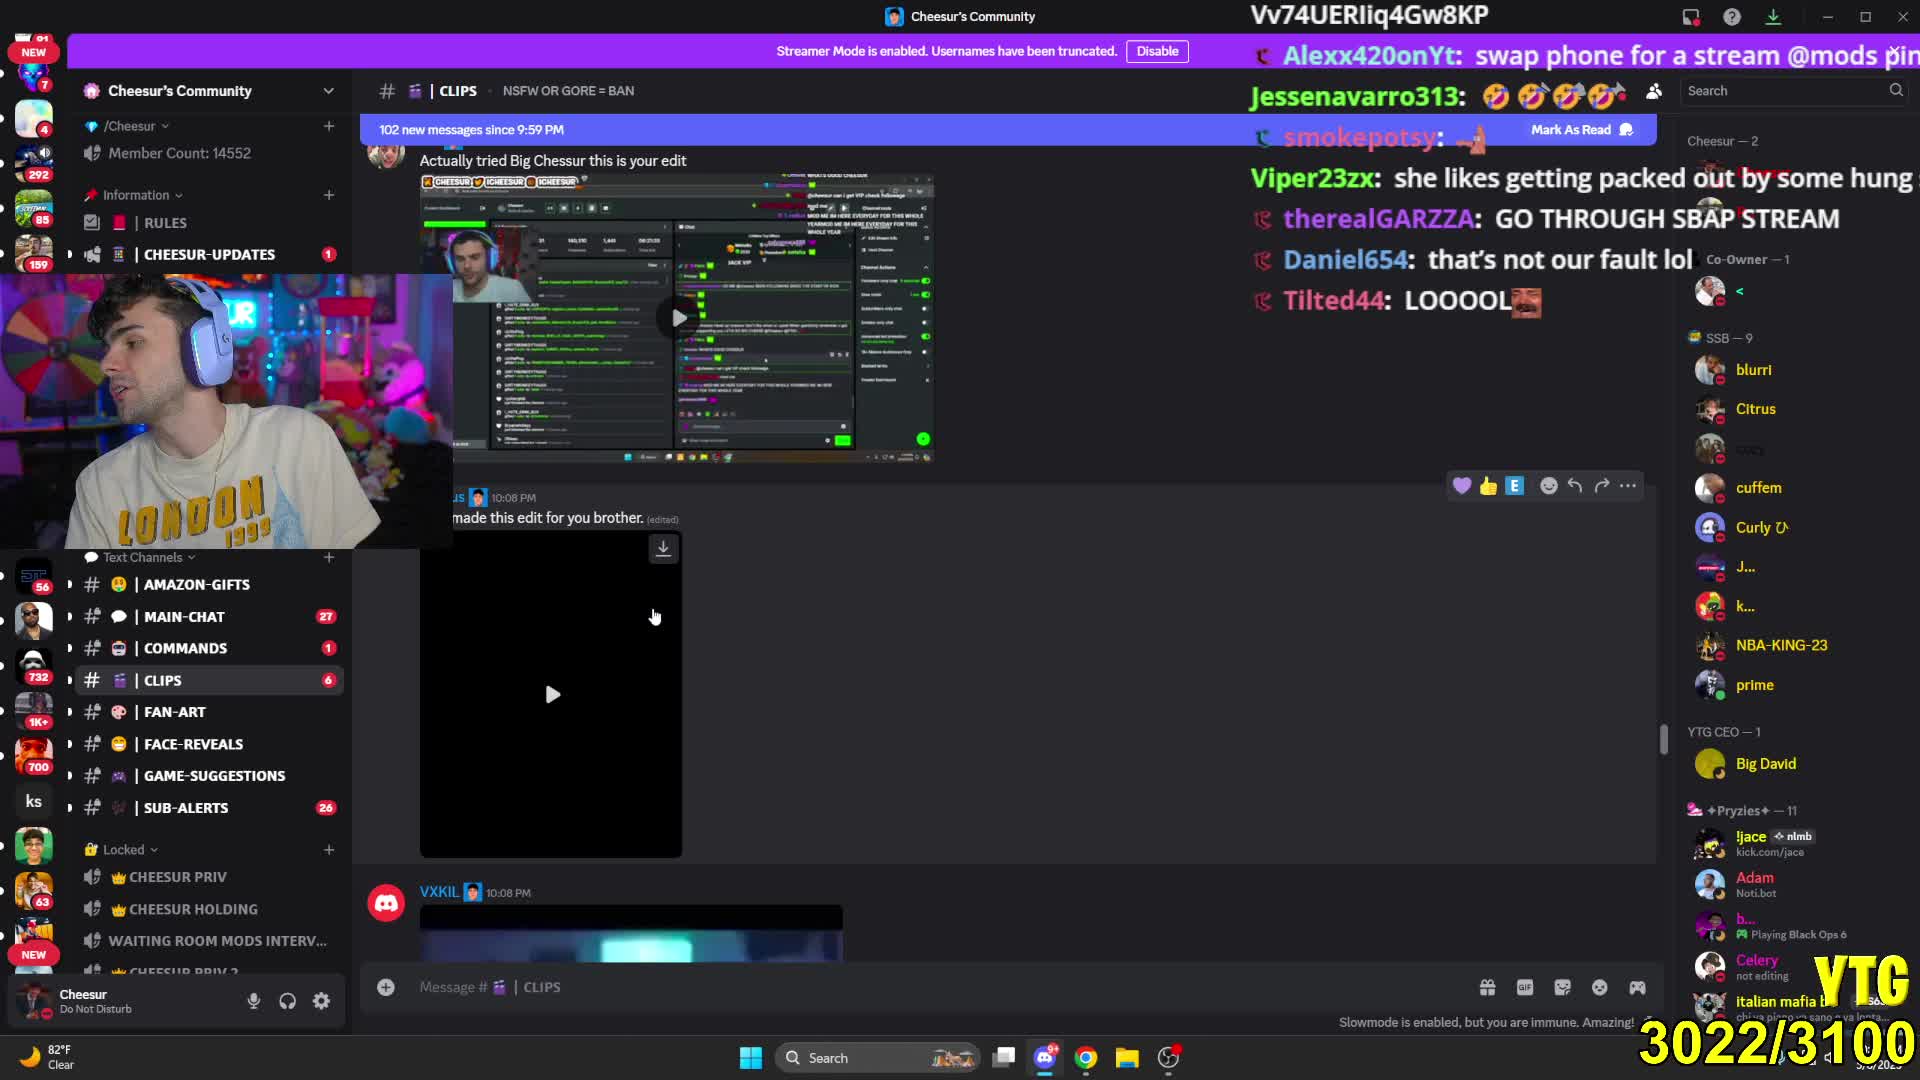Add a channel to /Cheesur category
This screenshot has height=1080, width=1920.
tap(329, 126)
